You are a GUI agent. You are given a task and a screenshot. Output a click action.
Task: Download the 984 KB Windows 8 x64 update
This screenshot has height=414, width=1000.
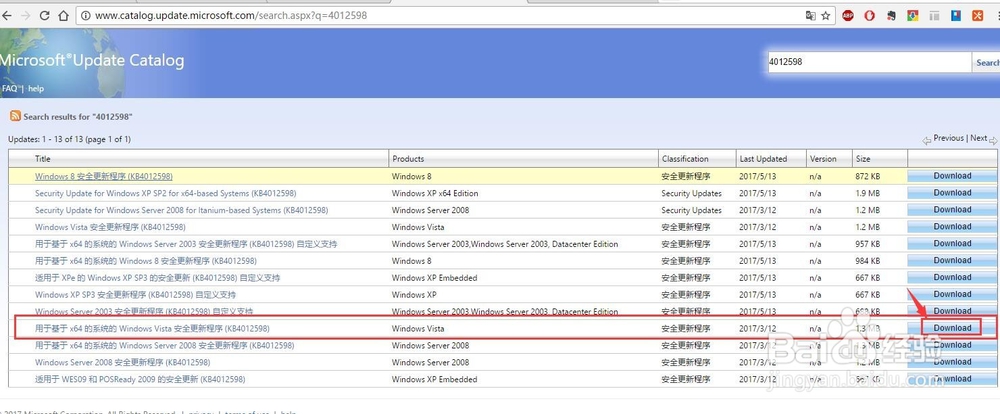click(952, 260)
